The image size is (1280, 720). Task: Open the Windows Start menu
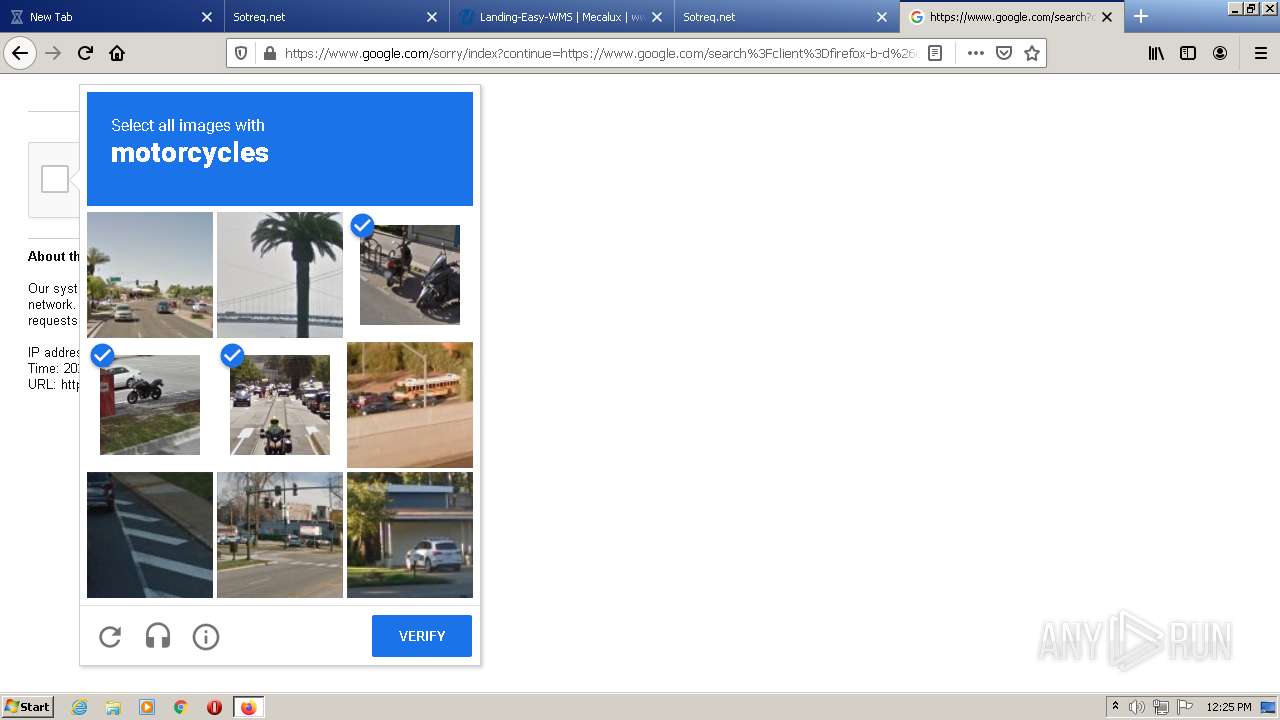(27, 707)
